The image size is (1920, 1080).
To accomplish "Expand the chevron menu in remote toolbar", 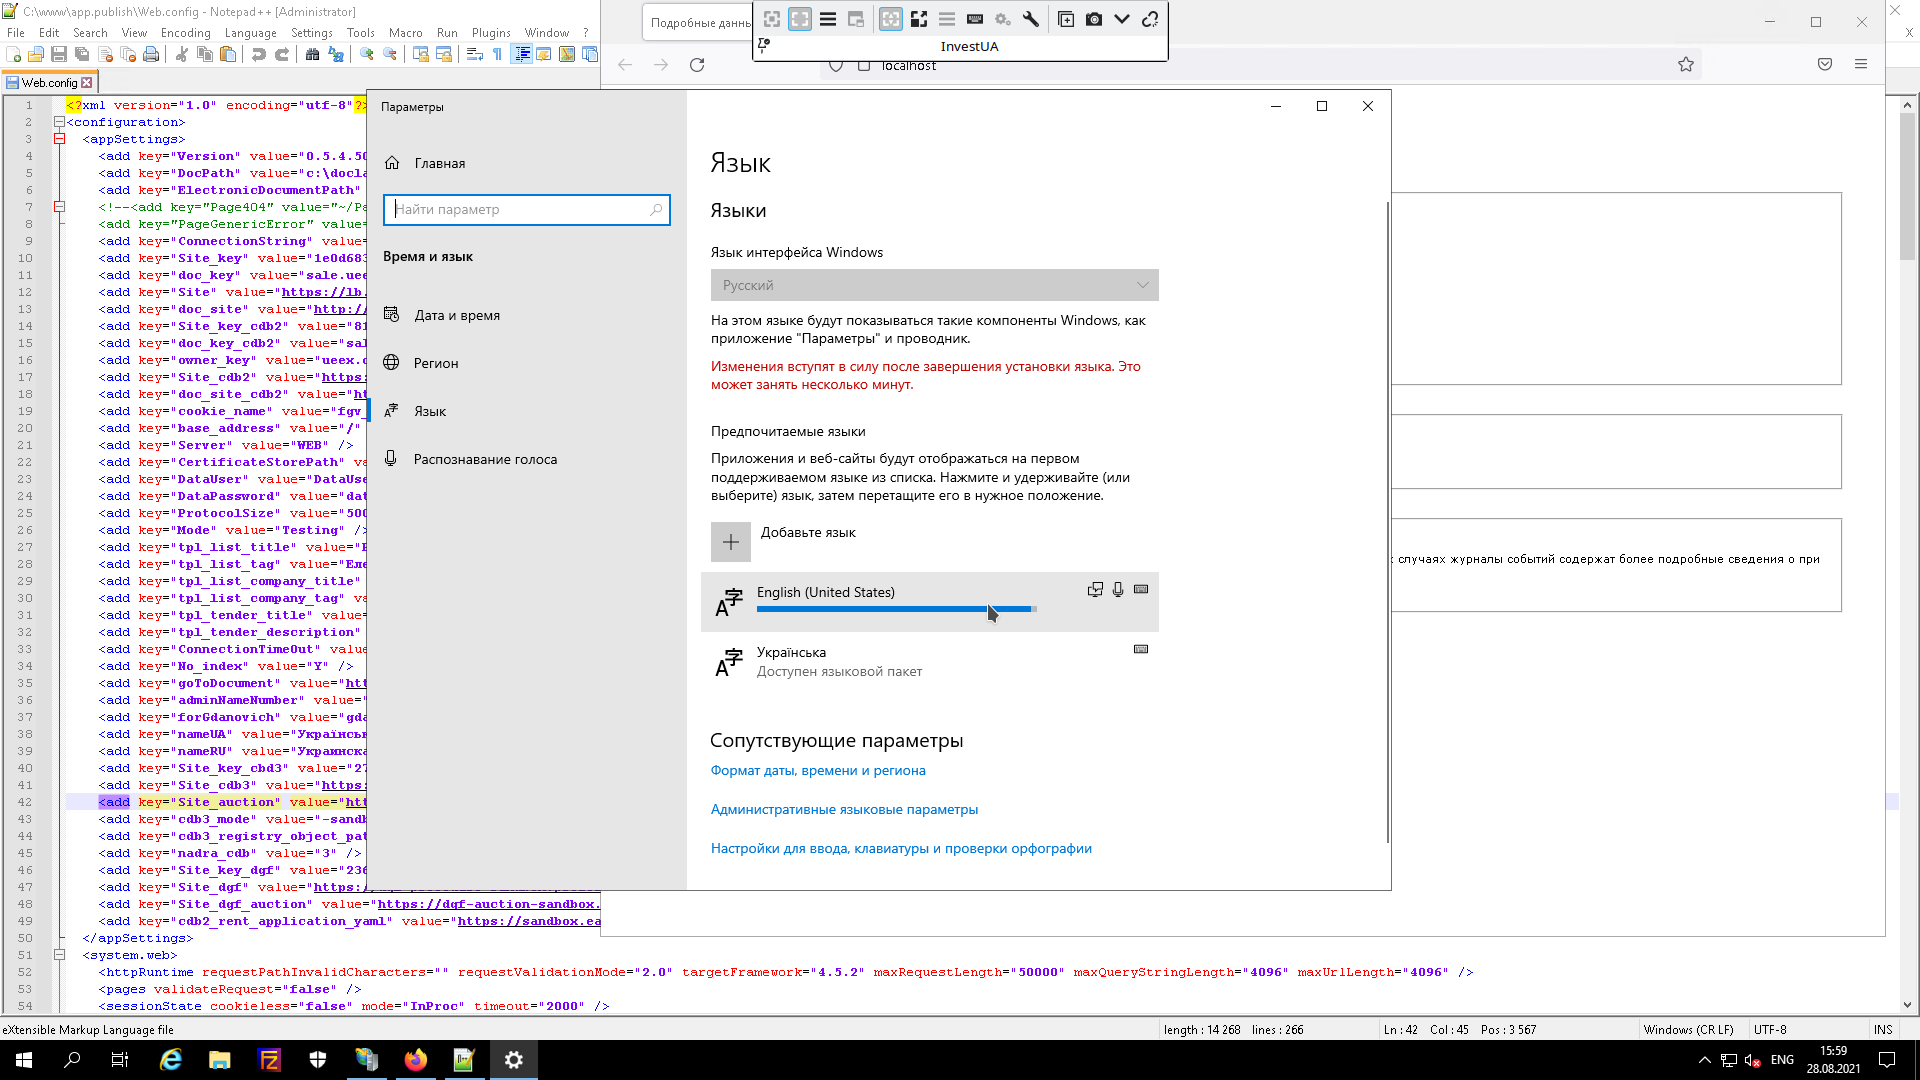I will (1122, 19).
